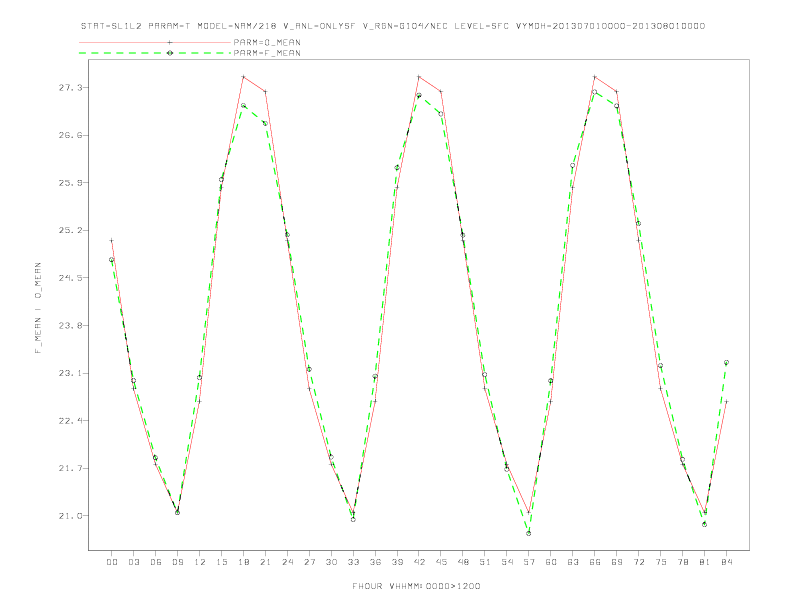Image resolution: width=792 pixels, height=612 pixels.
Task: Click the O_MEAN plus marker at hour 57
Action: (x=529, y=512)
